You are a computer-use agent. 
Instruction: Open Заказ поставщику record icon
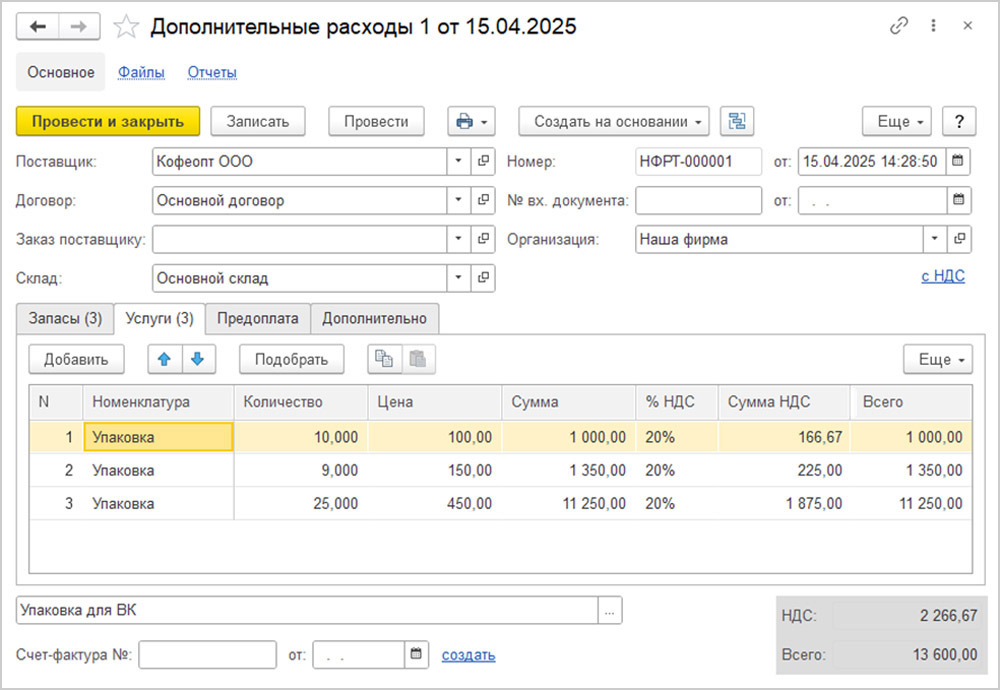483,239
